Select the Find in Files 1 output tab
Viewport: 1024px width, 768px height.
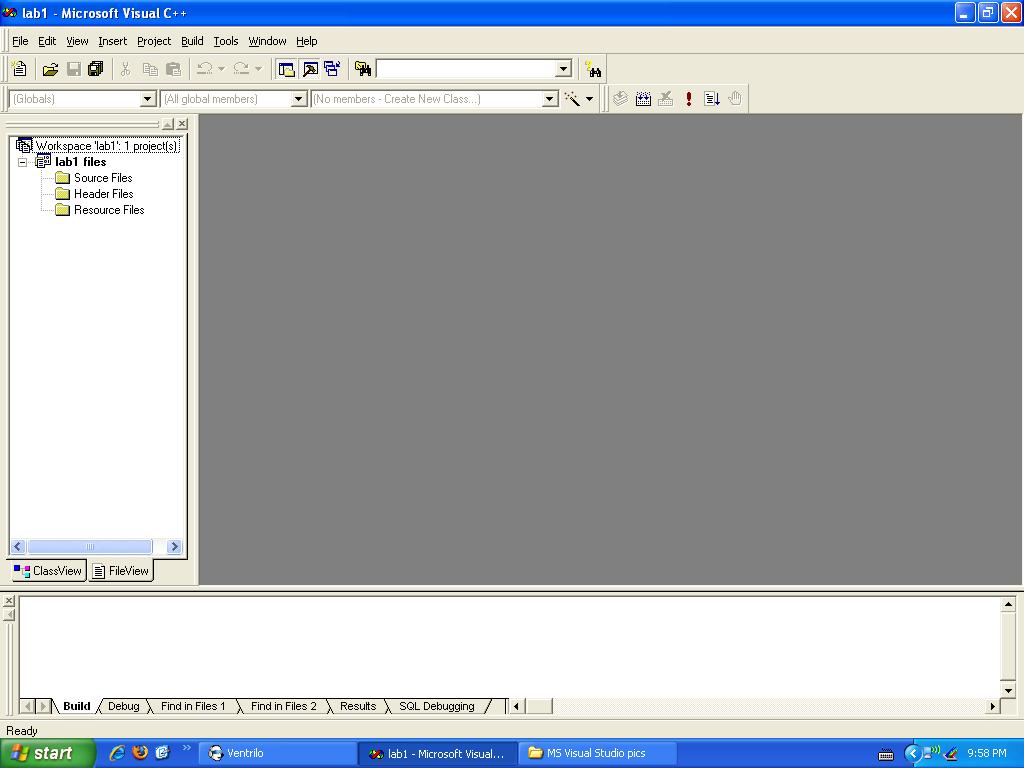(x=193, y=706)
